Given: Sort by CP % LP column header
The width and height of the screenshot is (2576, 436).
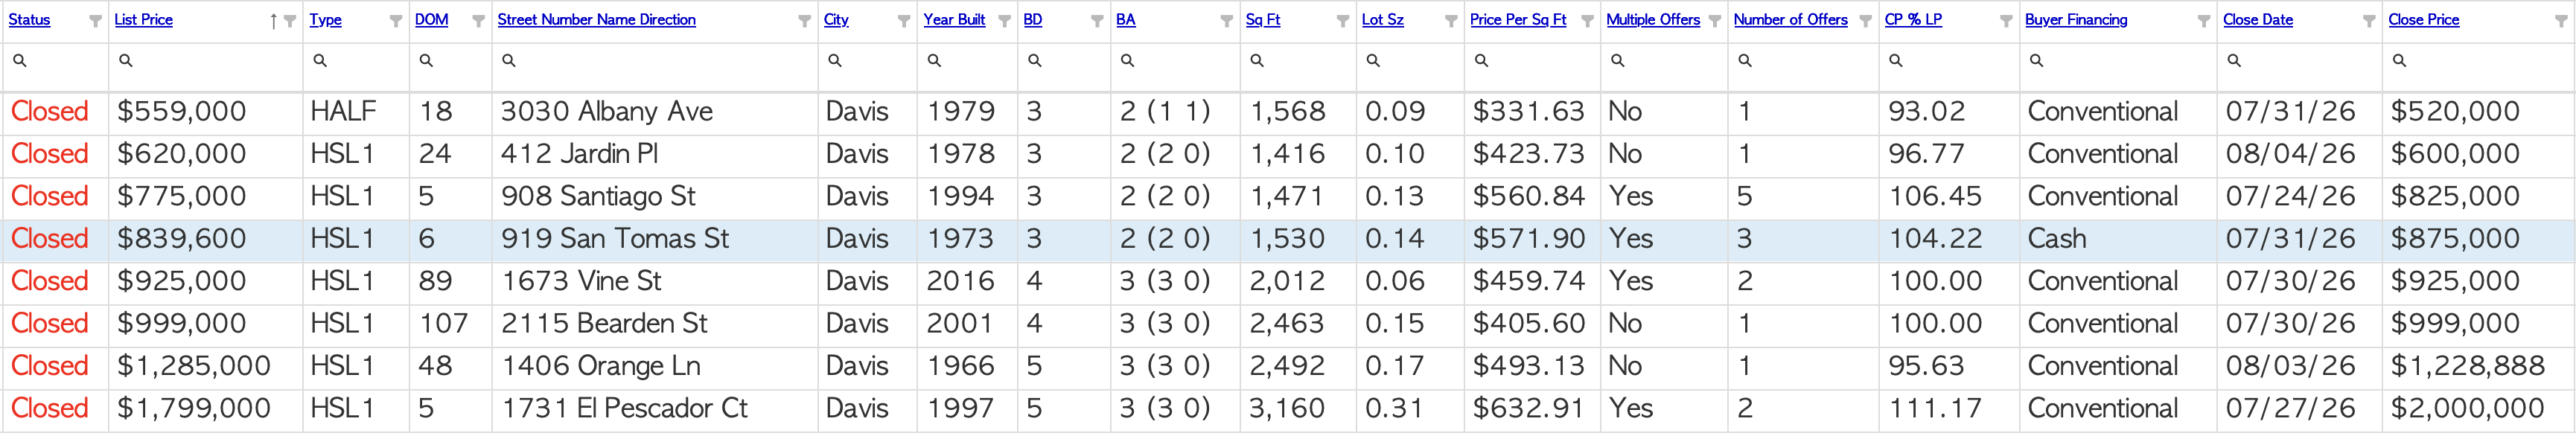Looking at the screenshot, I should click(x=1913, y=20).
